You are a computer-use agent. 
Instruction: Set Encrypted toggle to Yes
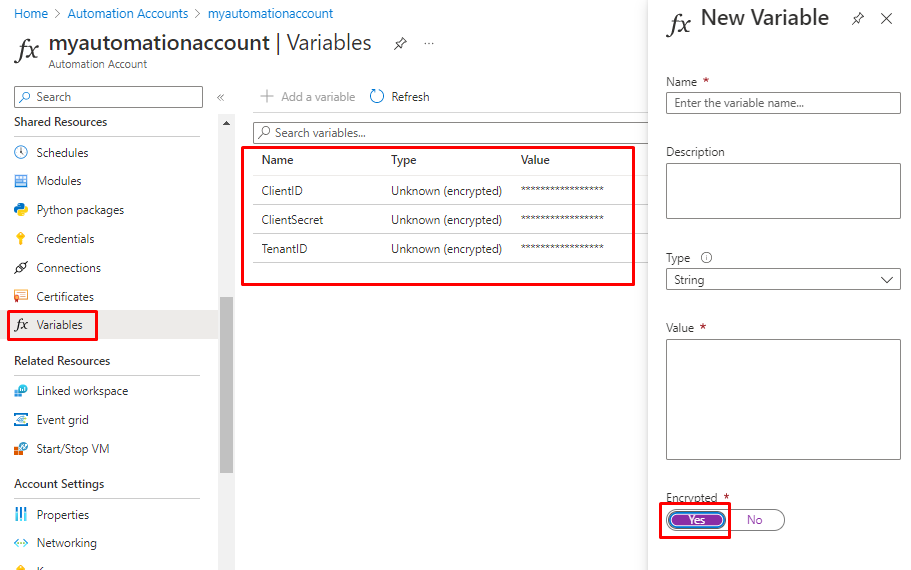[696, 520]
